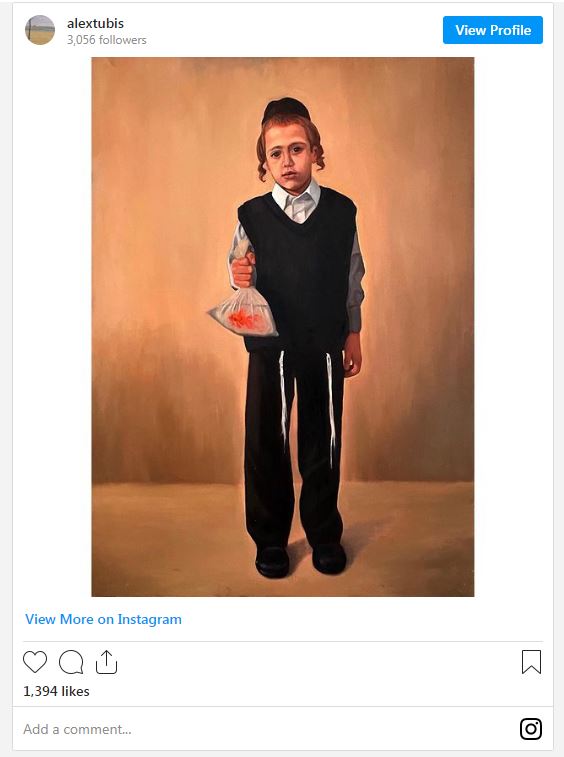Open comments via the speech bubble icon
The image size is (564, 757).
click(71, 662)
